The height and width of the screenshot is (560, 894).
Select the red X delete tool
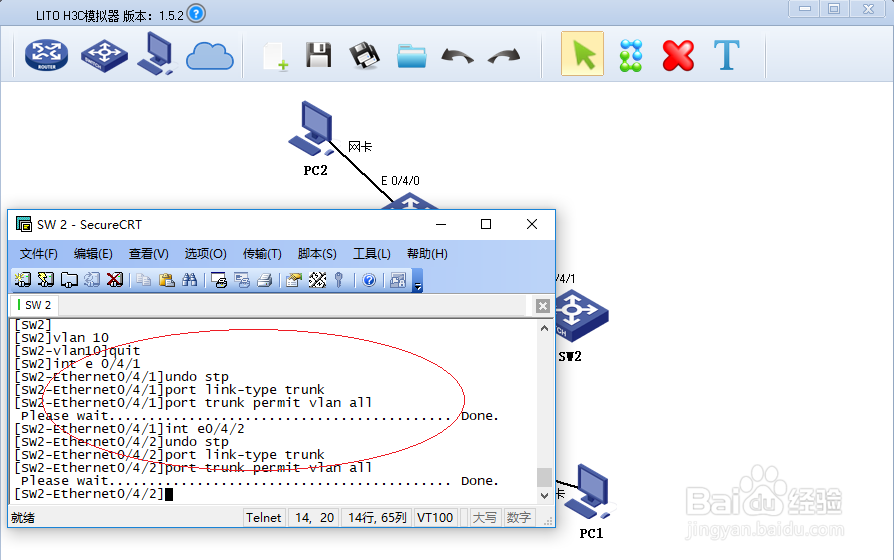pos(678,55)
